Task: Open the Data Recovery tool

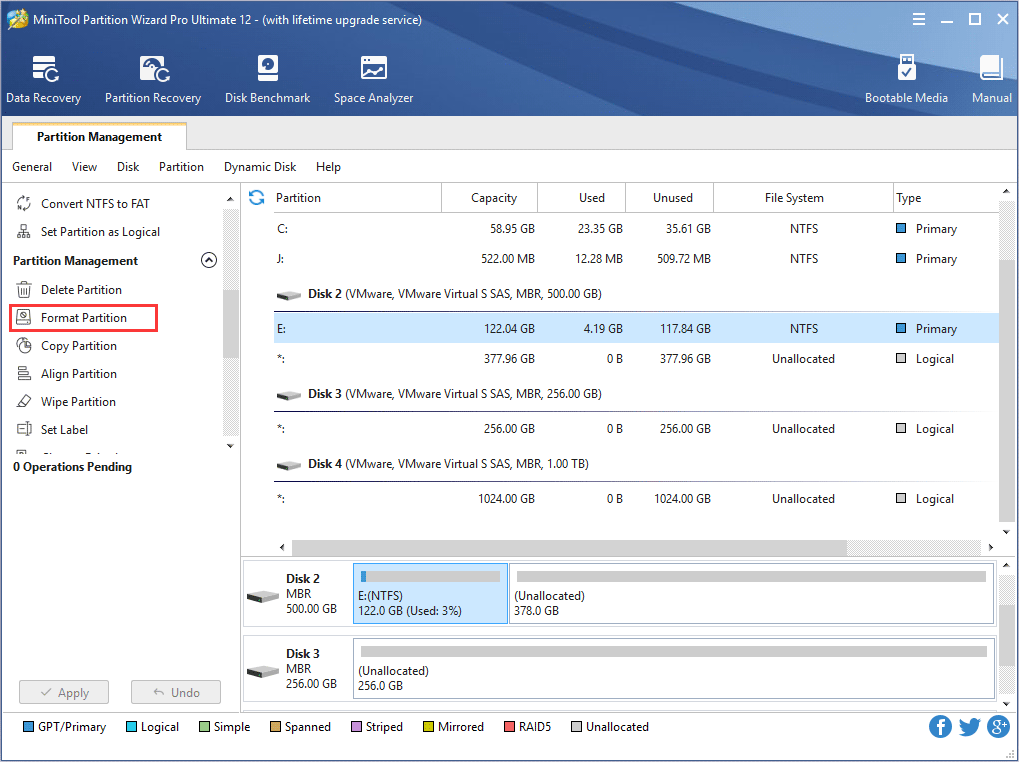Action: (43, 78)
